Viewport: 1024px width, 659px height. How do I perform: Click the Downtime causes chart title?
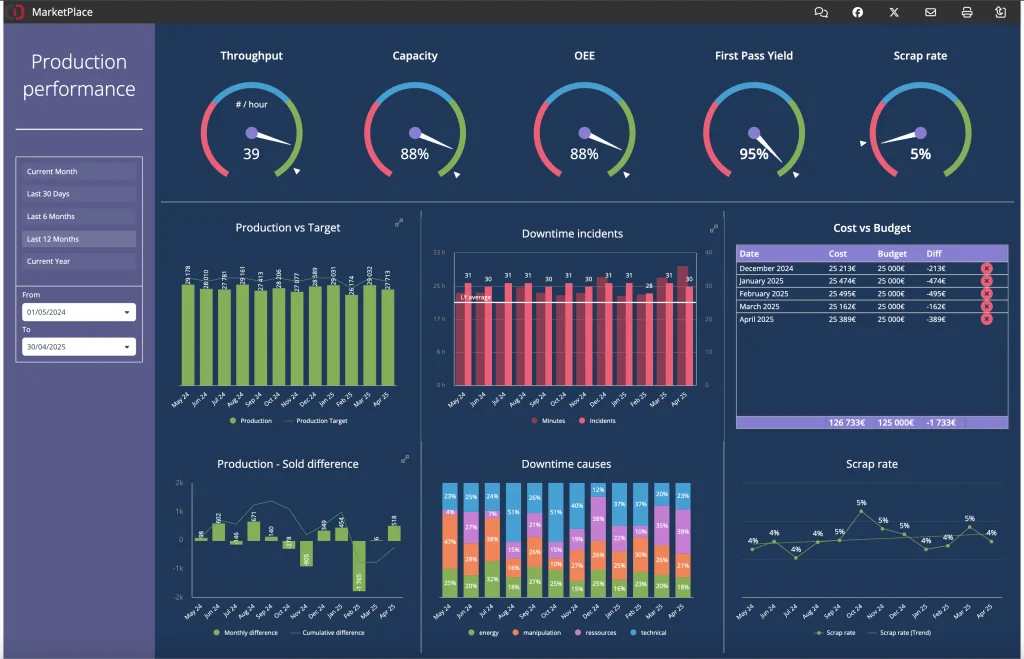pyautogui.click(x=566, y=464)
